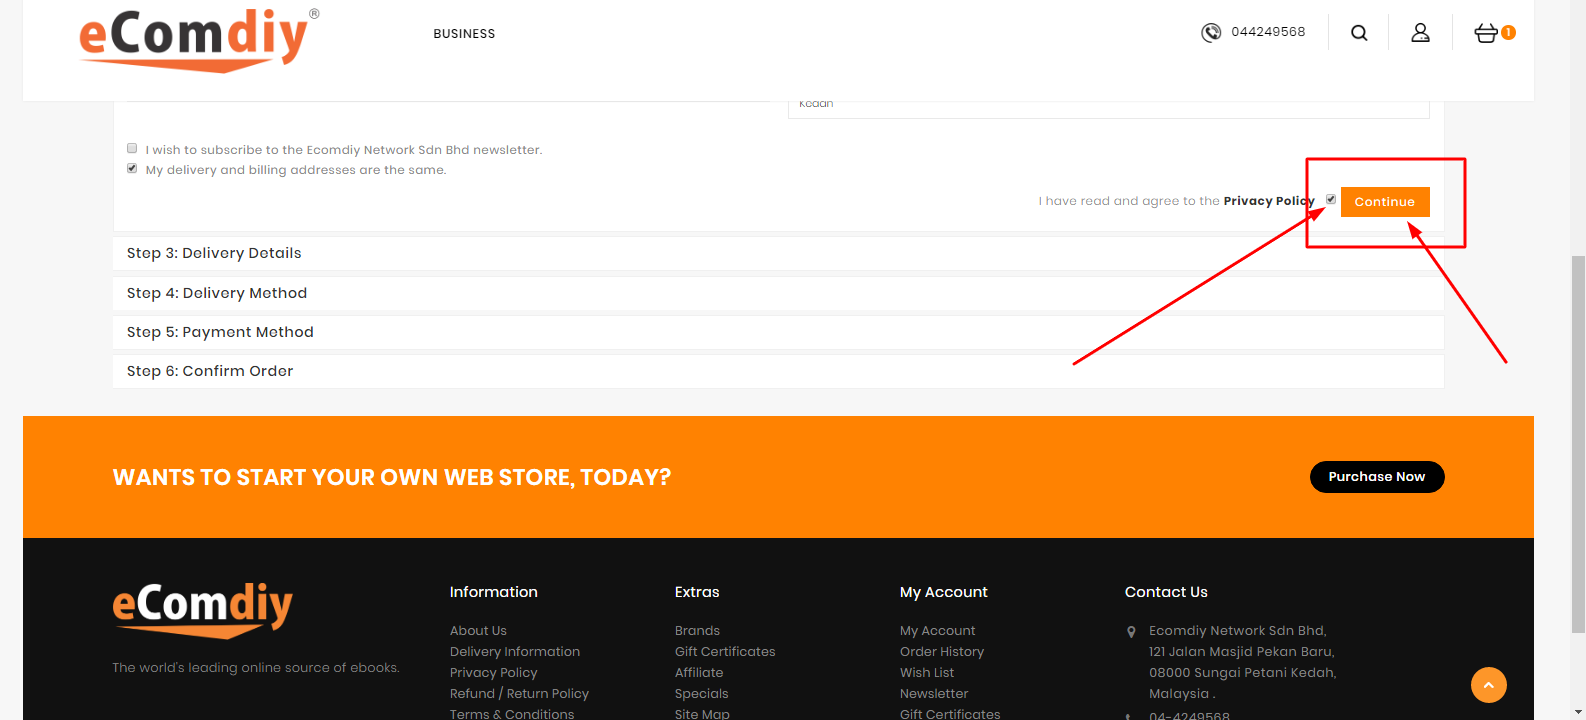Viewport: 1586px width, 720px height.
Task: Click the orange scroll-to-top arrow button
Action: pos(1488,685)
